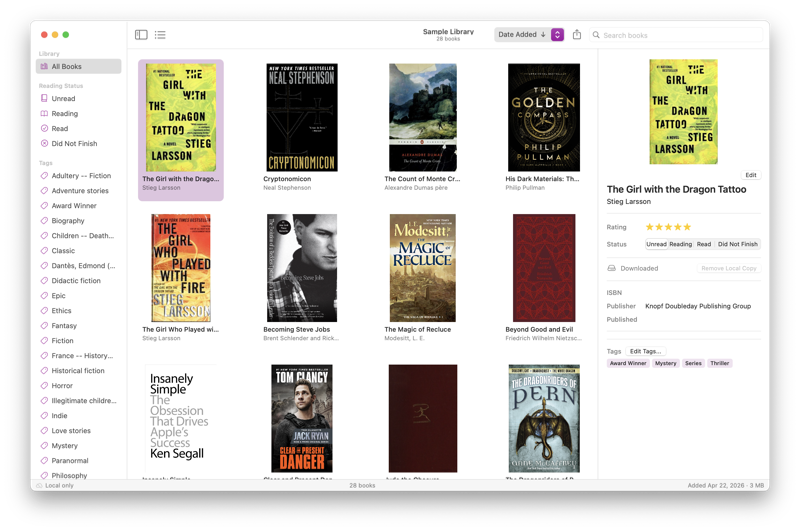The width and height of the screenshot is (800, 531).
Task: Click the purple sort order stepper
Action: [558, 35]
